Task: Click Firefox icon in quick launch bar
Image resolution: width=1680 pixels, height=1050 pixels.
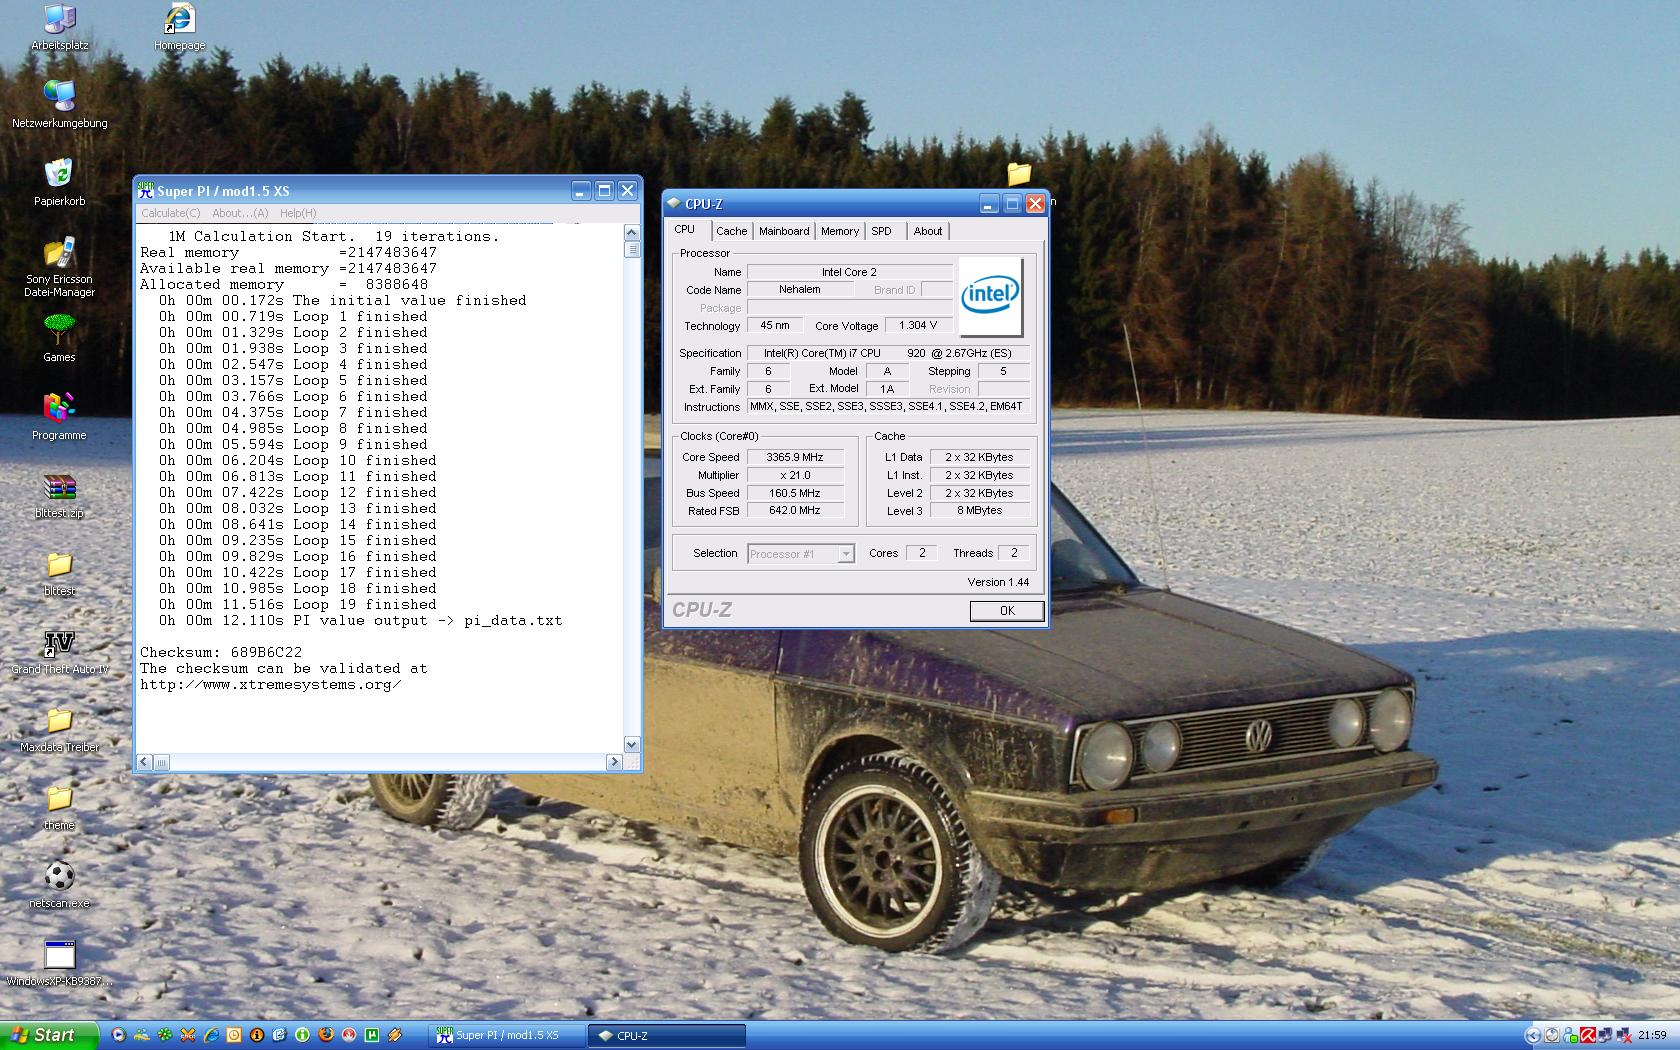Action: (x=325, y=1035)
